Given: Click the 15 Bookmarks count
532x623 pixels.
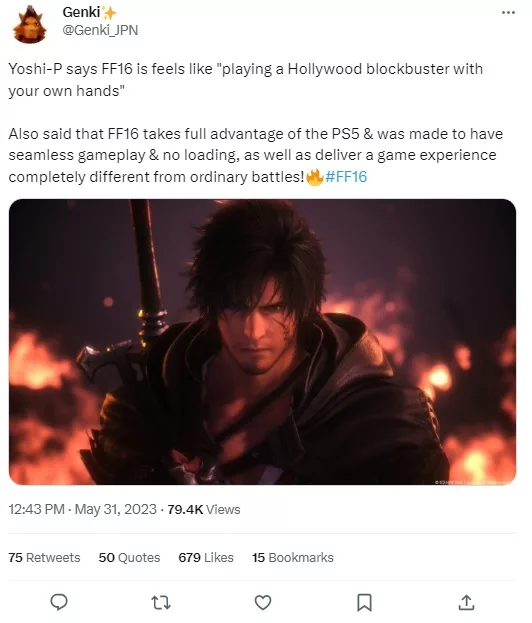Looking at the screenshot, I should point(292,557).
